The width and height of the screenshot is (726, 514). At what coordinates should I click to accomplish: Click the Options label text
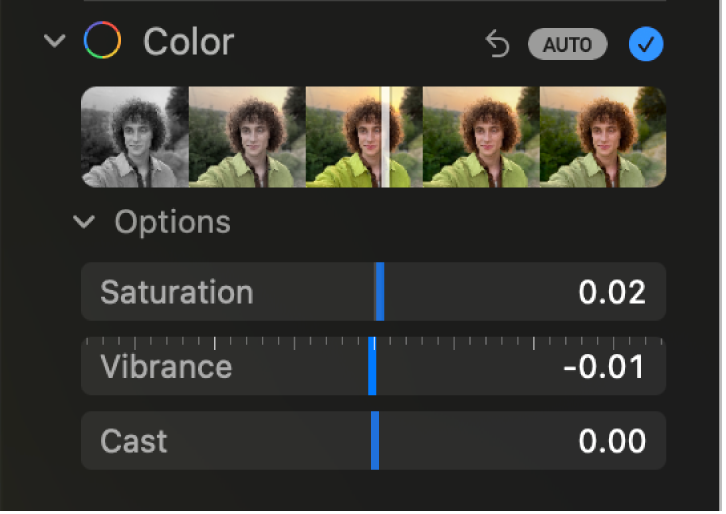point(172,222)
